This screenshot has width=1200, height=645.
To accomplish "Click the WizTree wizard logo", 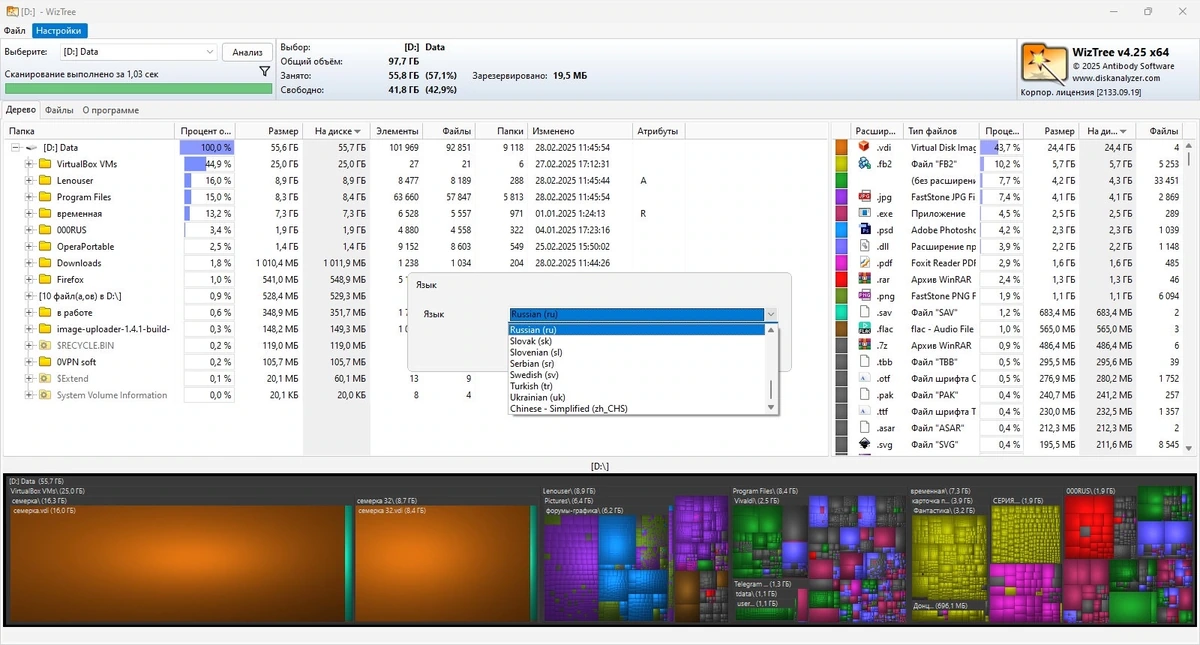I will 1044,63.
